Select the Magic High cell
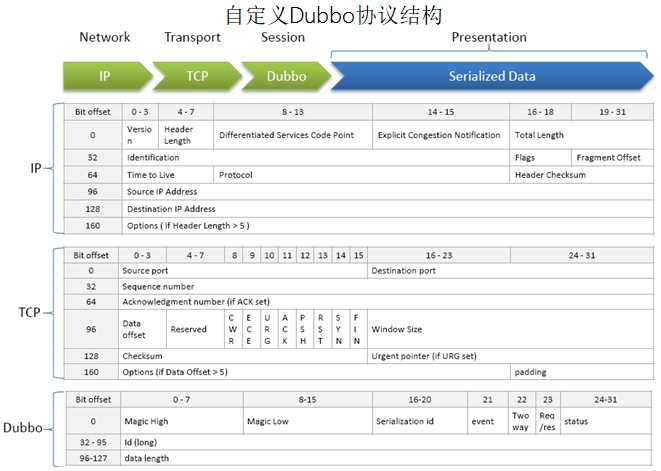The image size is (661, 471). pos(182,421)
